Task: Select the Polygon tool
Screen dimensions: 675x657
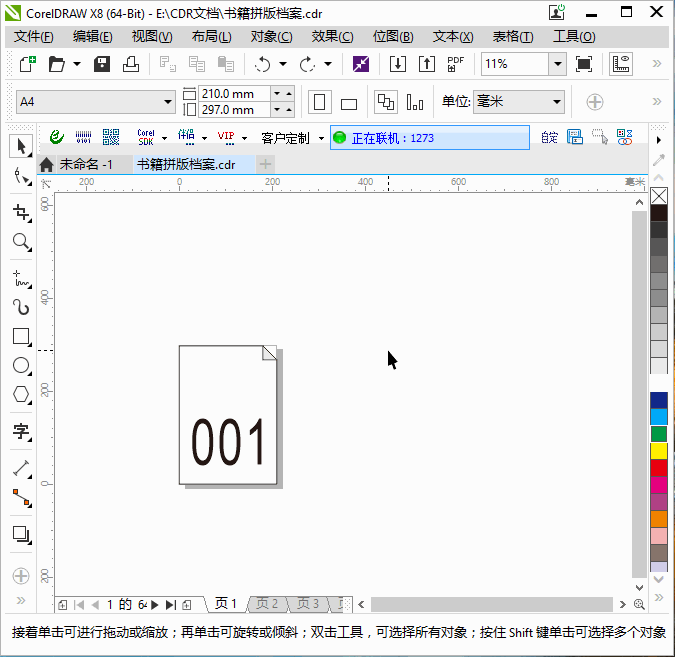Action: tap(21, 394)
